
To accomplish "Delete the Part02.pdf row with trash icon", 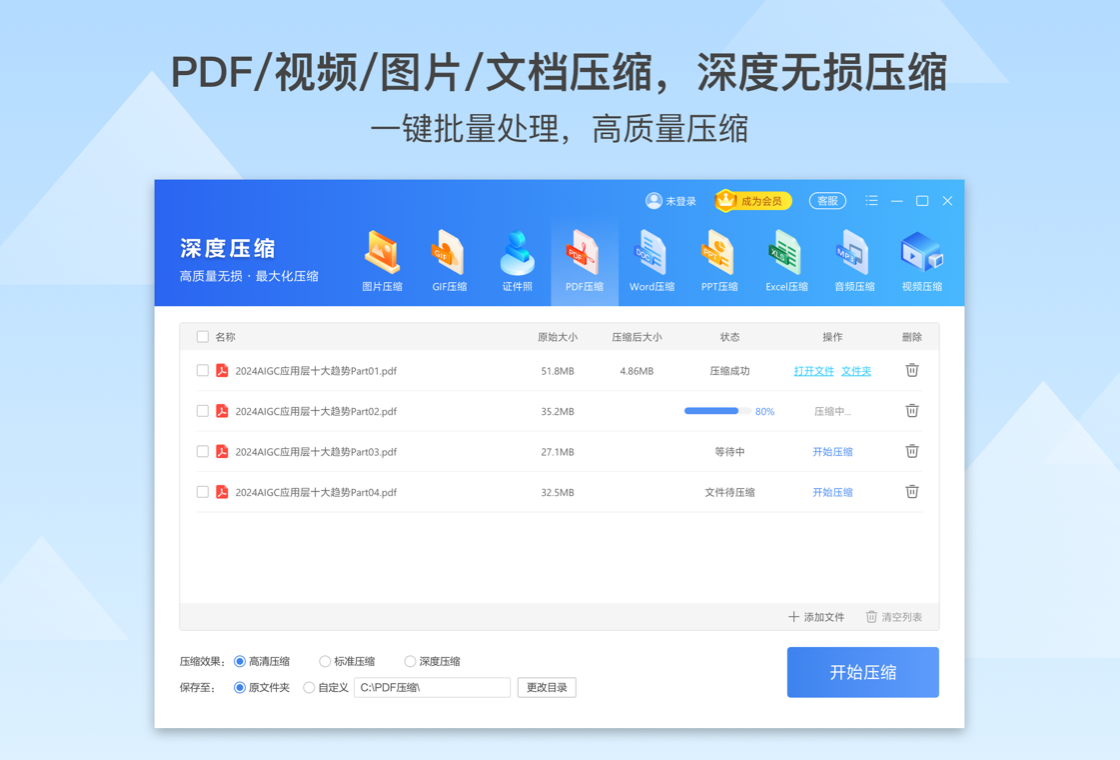I will click(x=912, y=411).
